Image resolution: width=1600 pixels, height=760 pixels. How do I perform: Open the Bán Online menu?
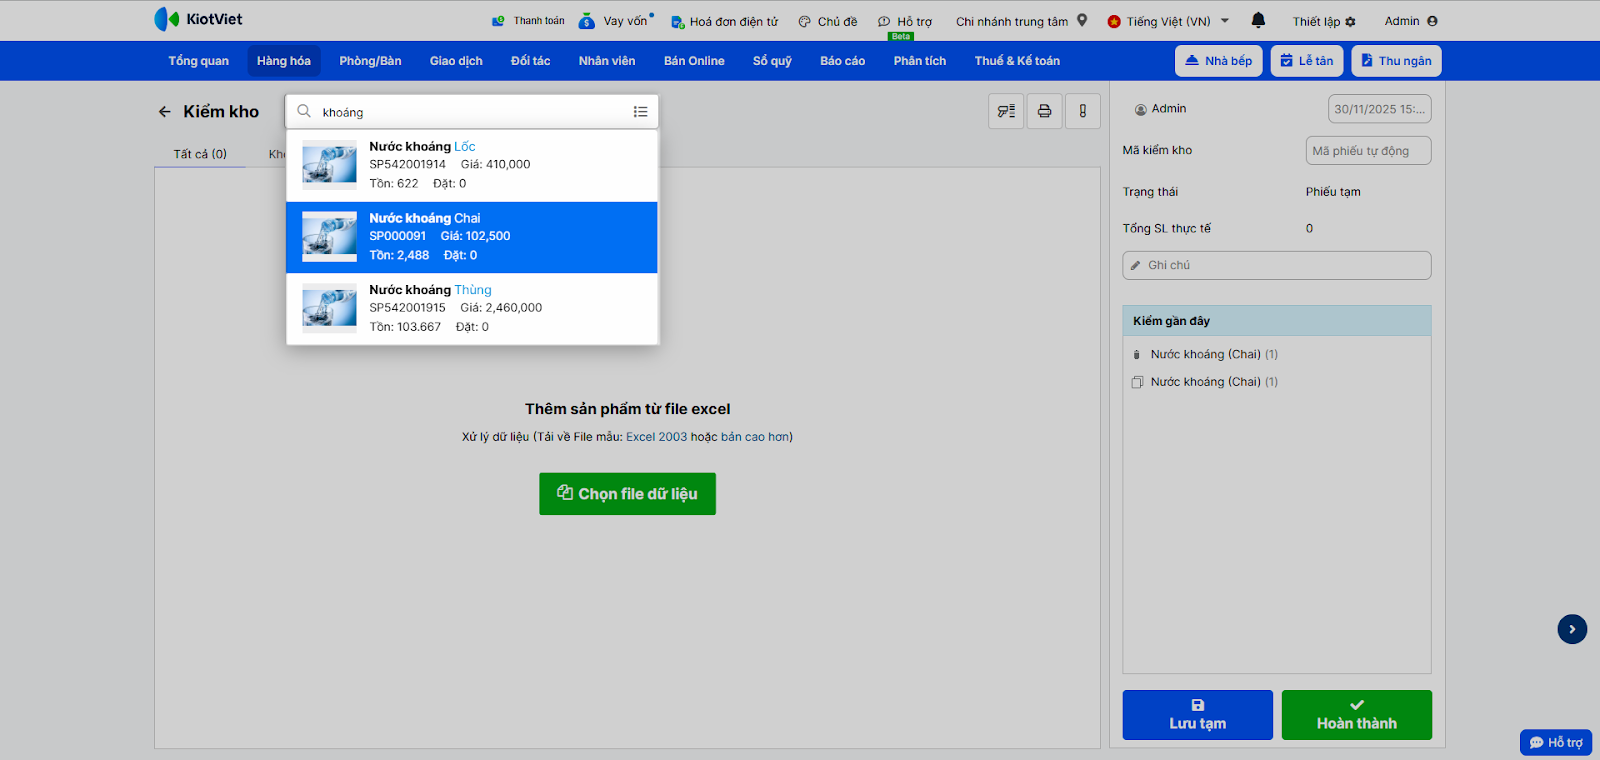[x=694, y=61]
